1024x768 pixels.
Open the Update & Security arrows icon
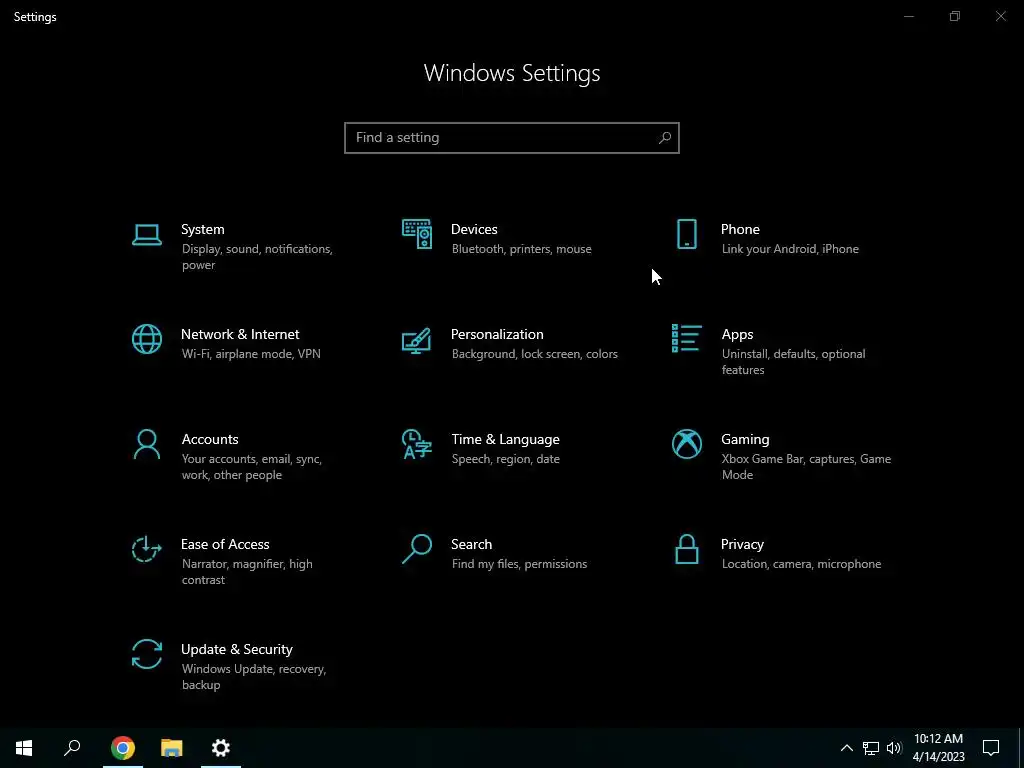(146, 654)
